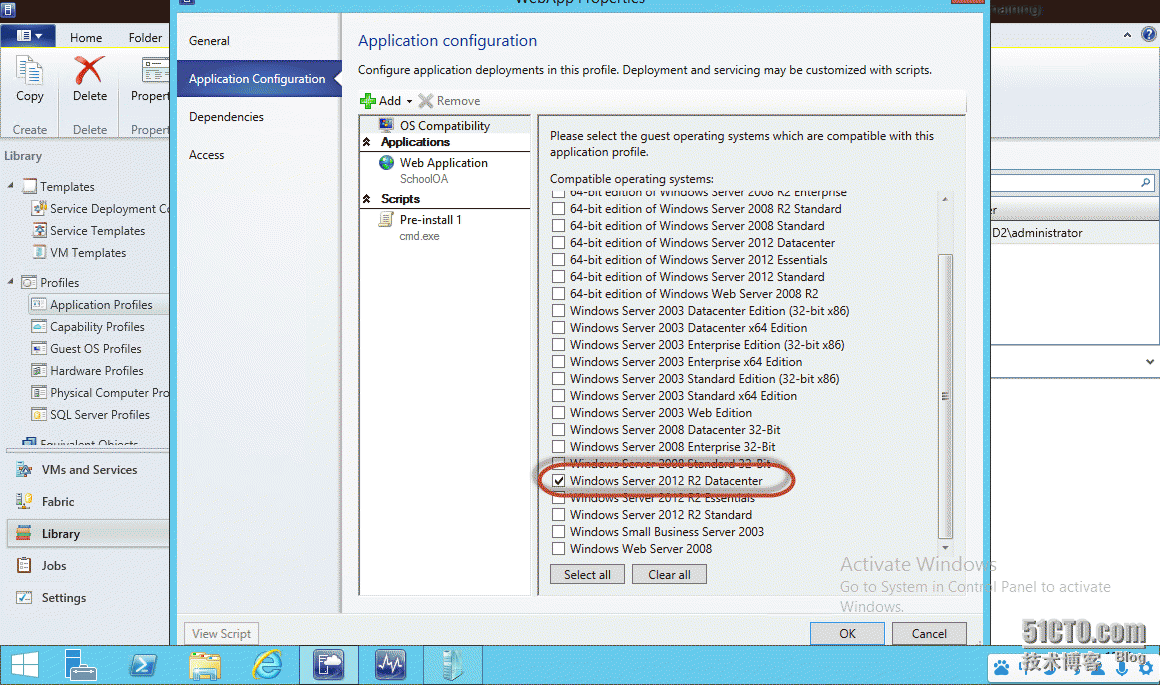The image size is (1160, 685).
Task: Collapse the Scripts section
Action: 366,199
